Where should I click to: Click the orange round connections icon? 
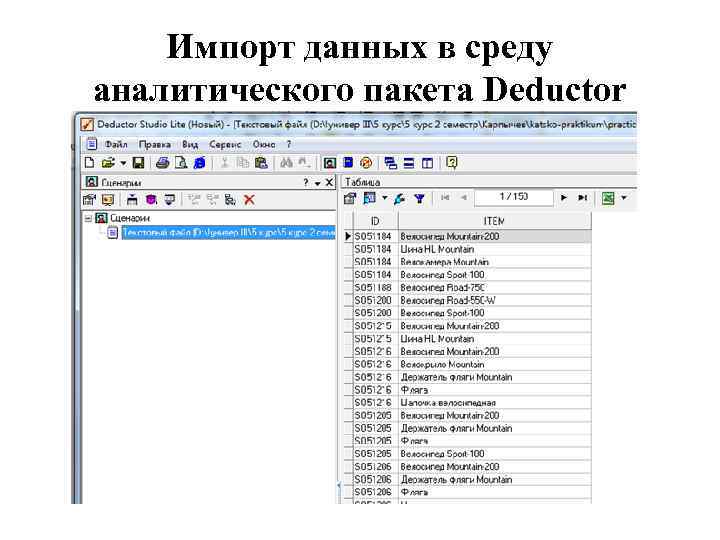pos(366,163)
